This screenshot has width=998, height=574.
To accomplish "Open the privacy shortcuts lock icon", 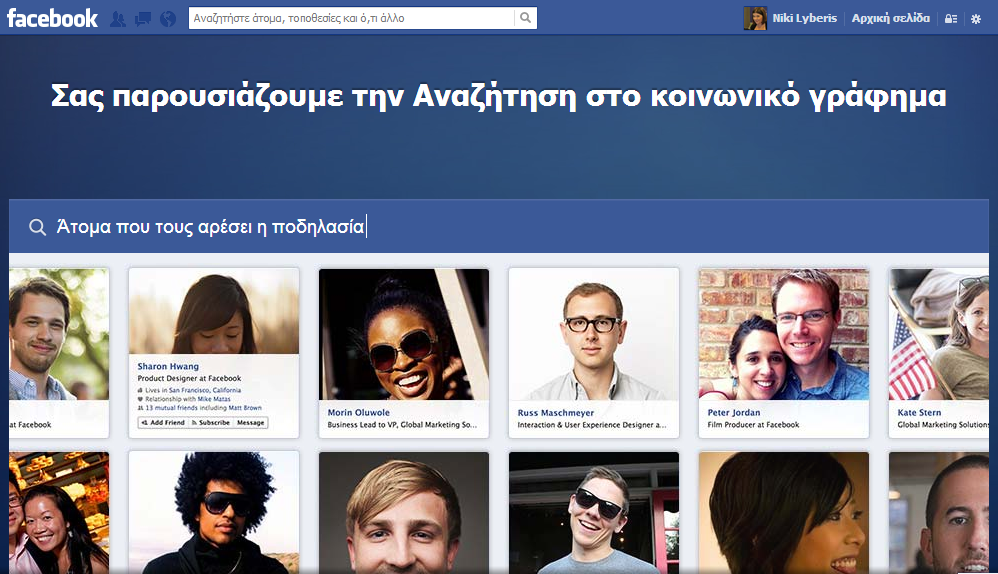I will (951, 19).
